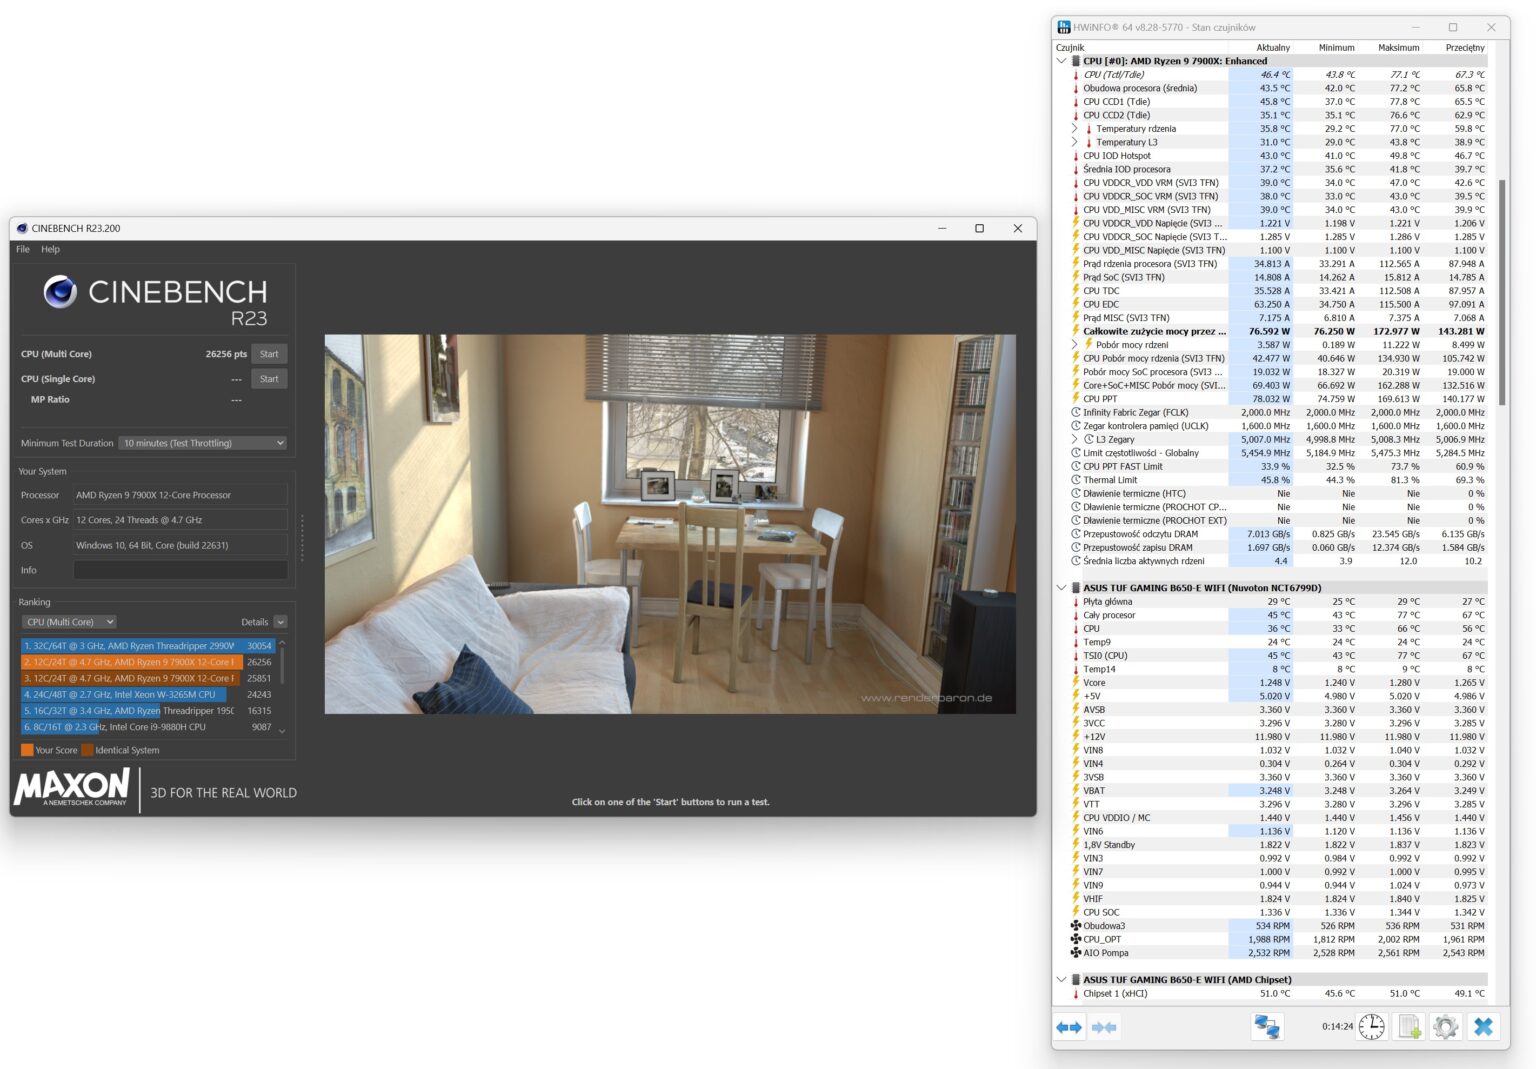
Task: Click the orange Your Score color swatch
Action: 27,750
